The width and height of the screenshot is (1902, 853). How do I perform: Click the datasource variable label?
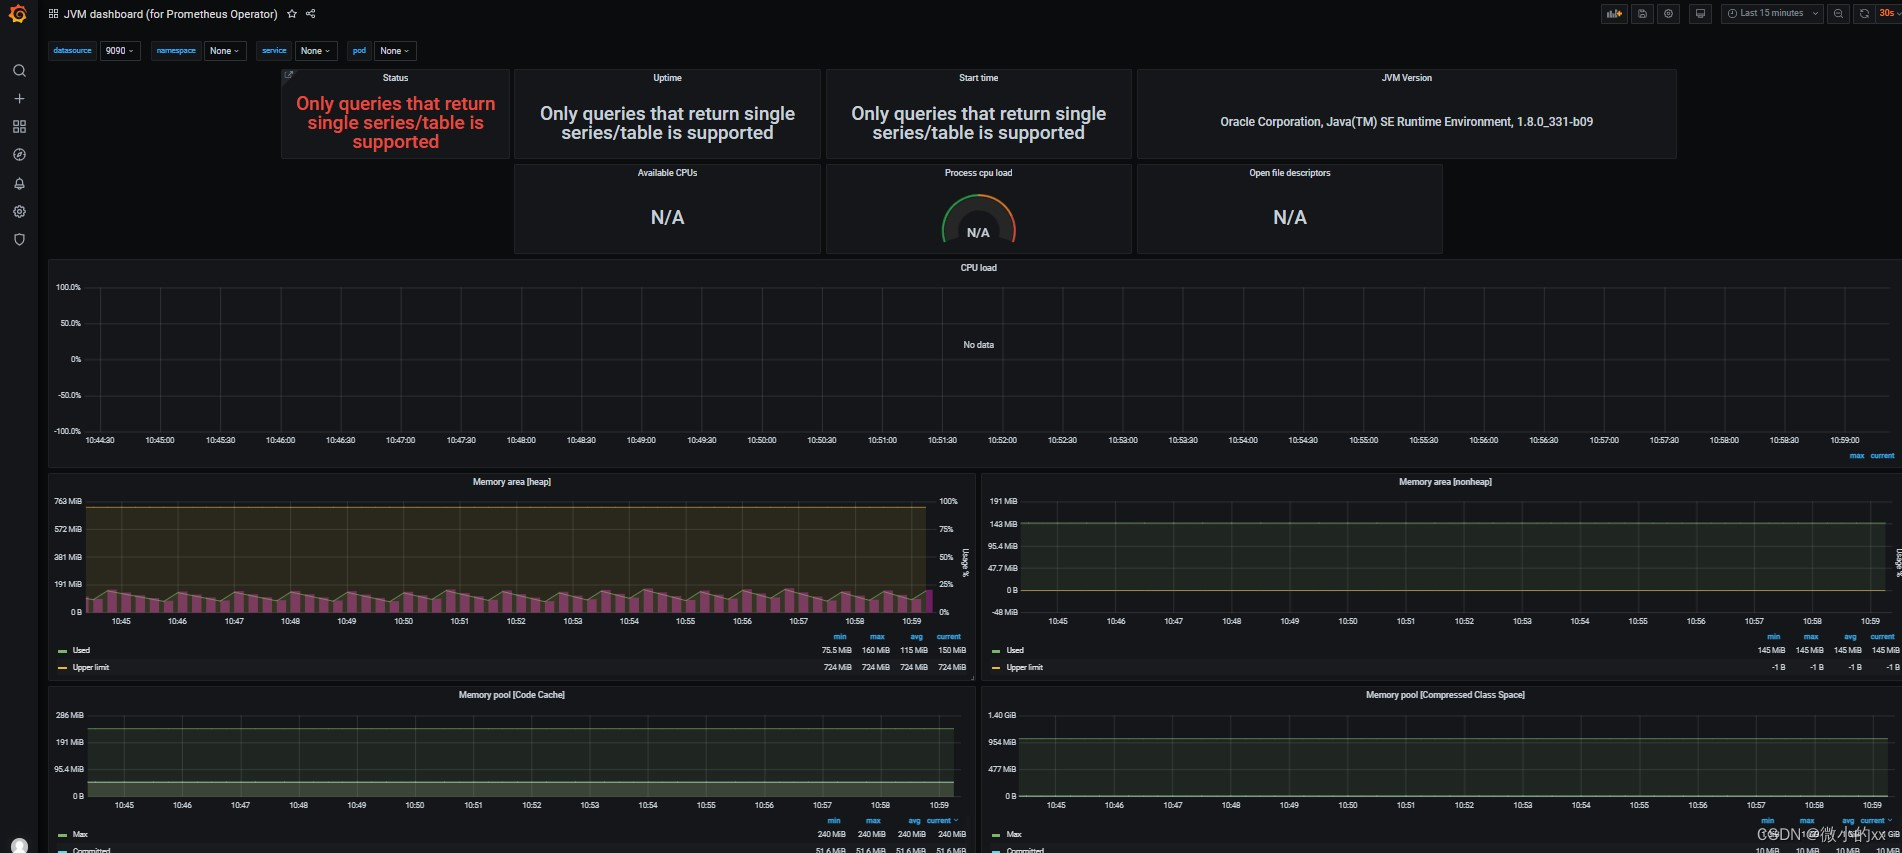72,51
